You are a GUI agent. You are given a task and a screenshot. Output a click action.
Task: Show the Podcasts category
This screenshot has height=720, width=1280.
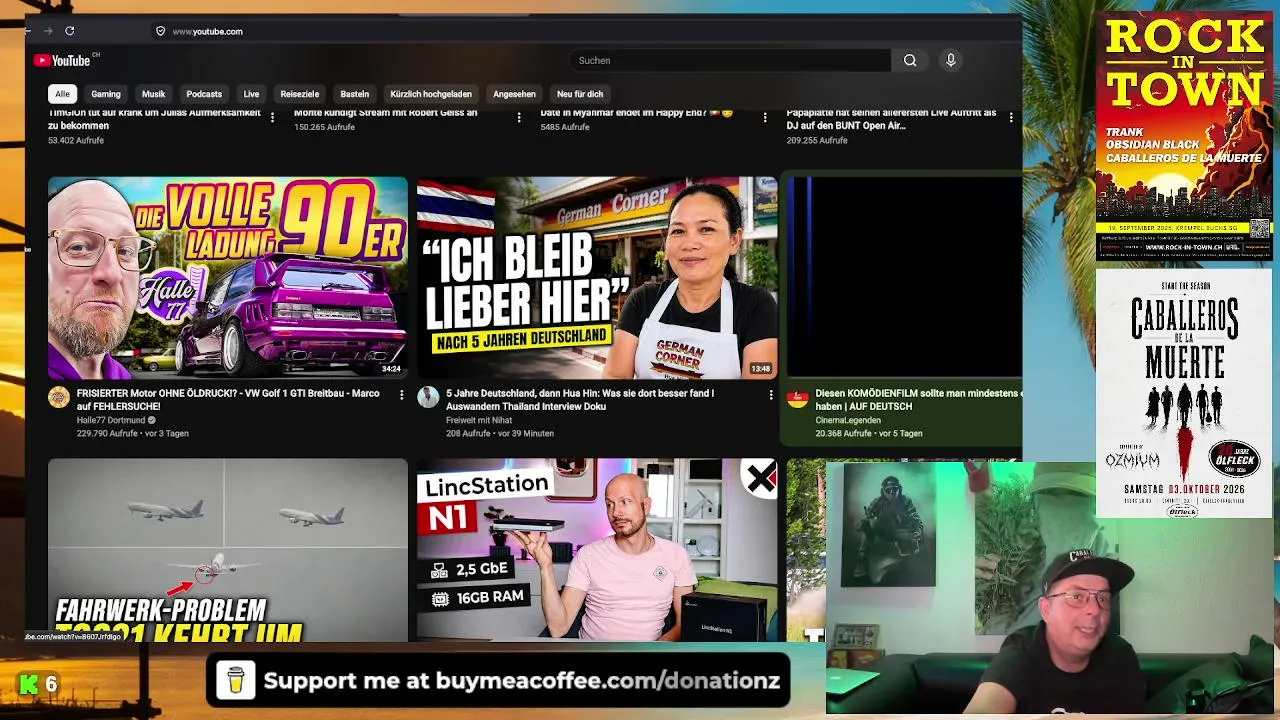(x=204, y=94)
